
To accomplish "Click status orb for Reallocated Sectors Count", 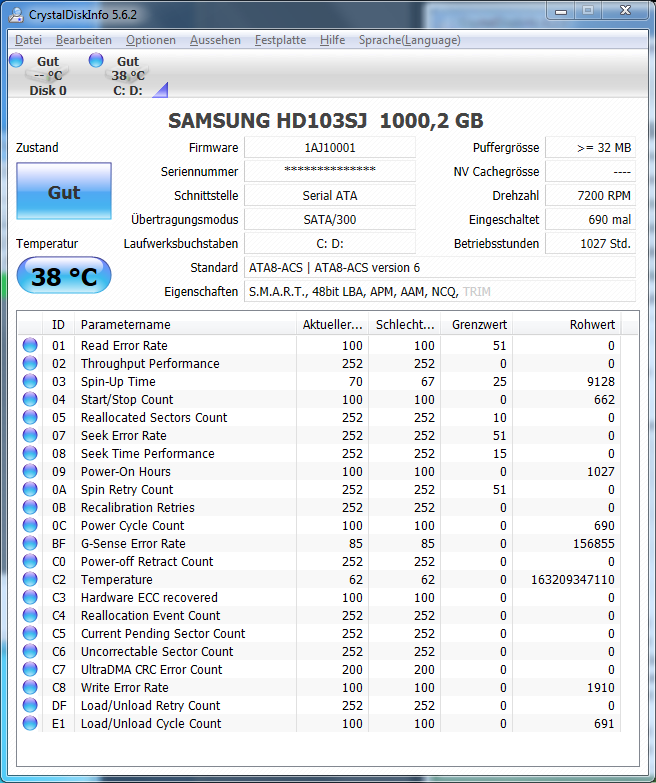I will pyautogui.click(x=30, y=417).
